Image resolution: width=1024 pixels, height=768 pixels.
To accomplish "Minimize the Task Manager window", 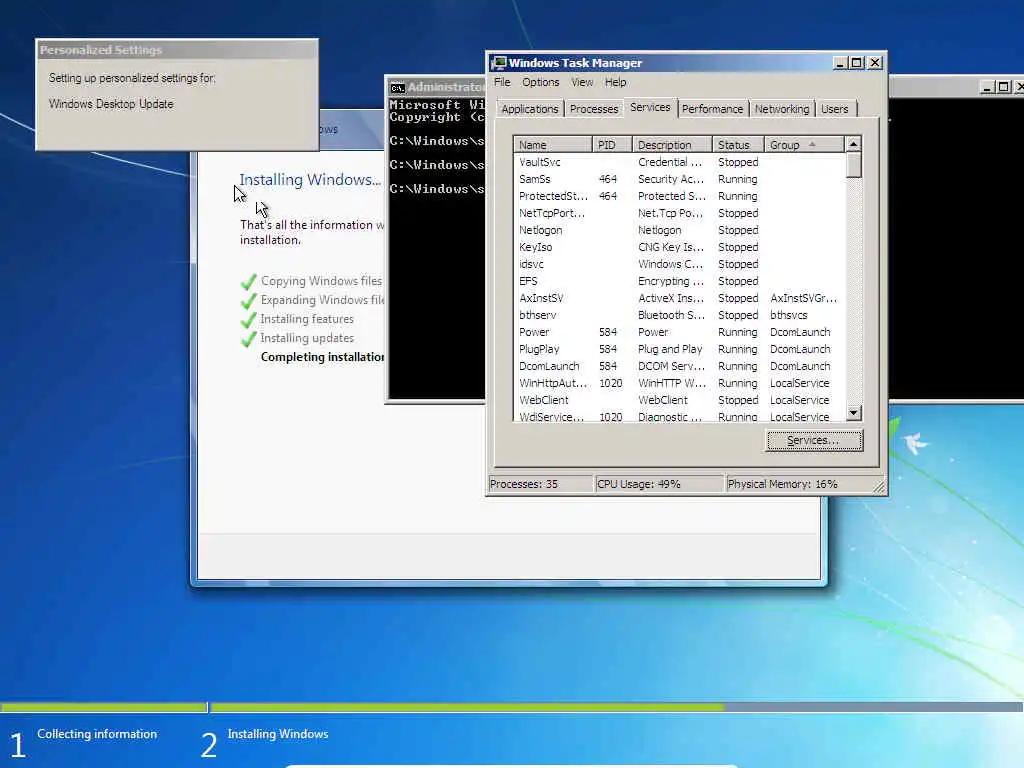I will [x=840, y=63].
